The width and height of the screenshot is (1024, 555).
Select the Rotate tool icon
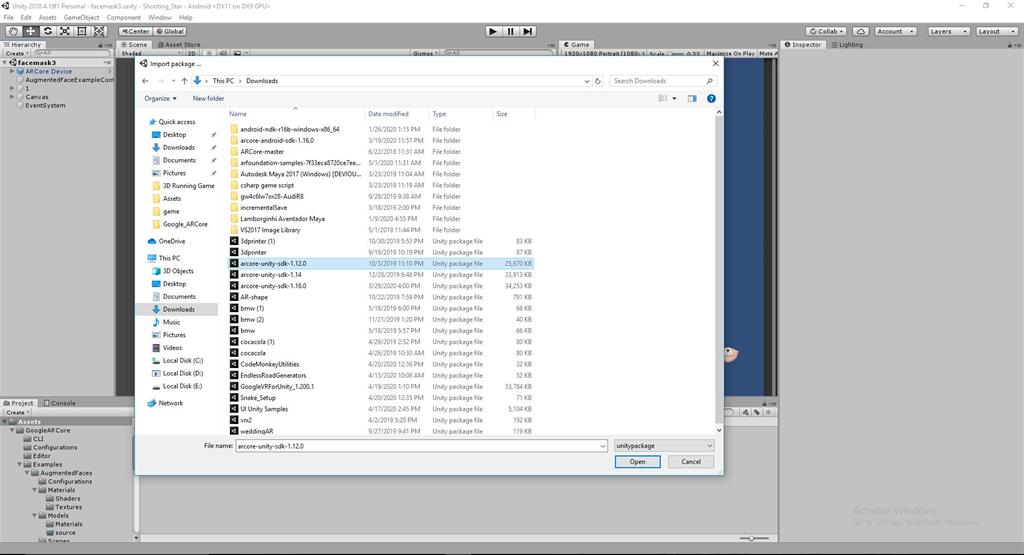[48, 31]
